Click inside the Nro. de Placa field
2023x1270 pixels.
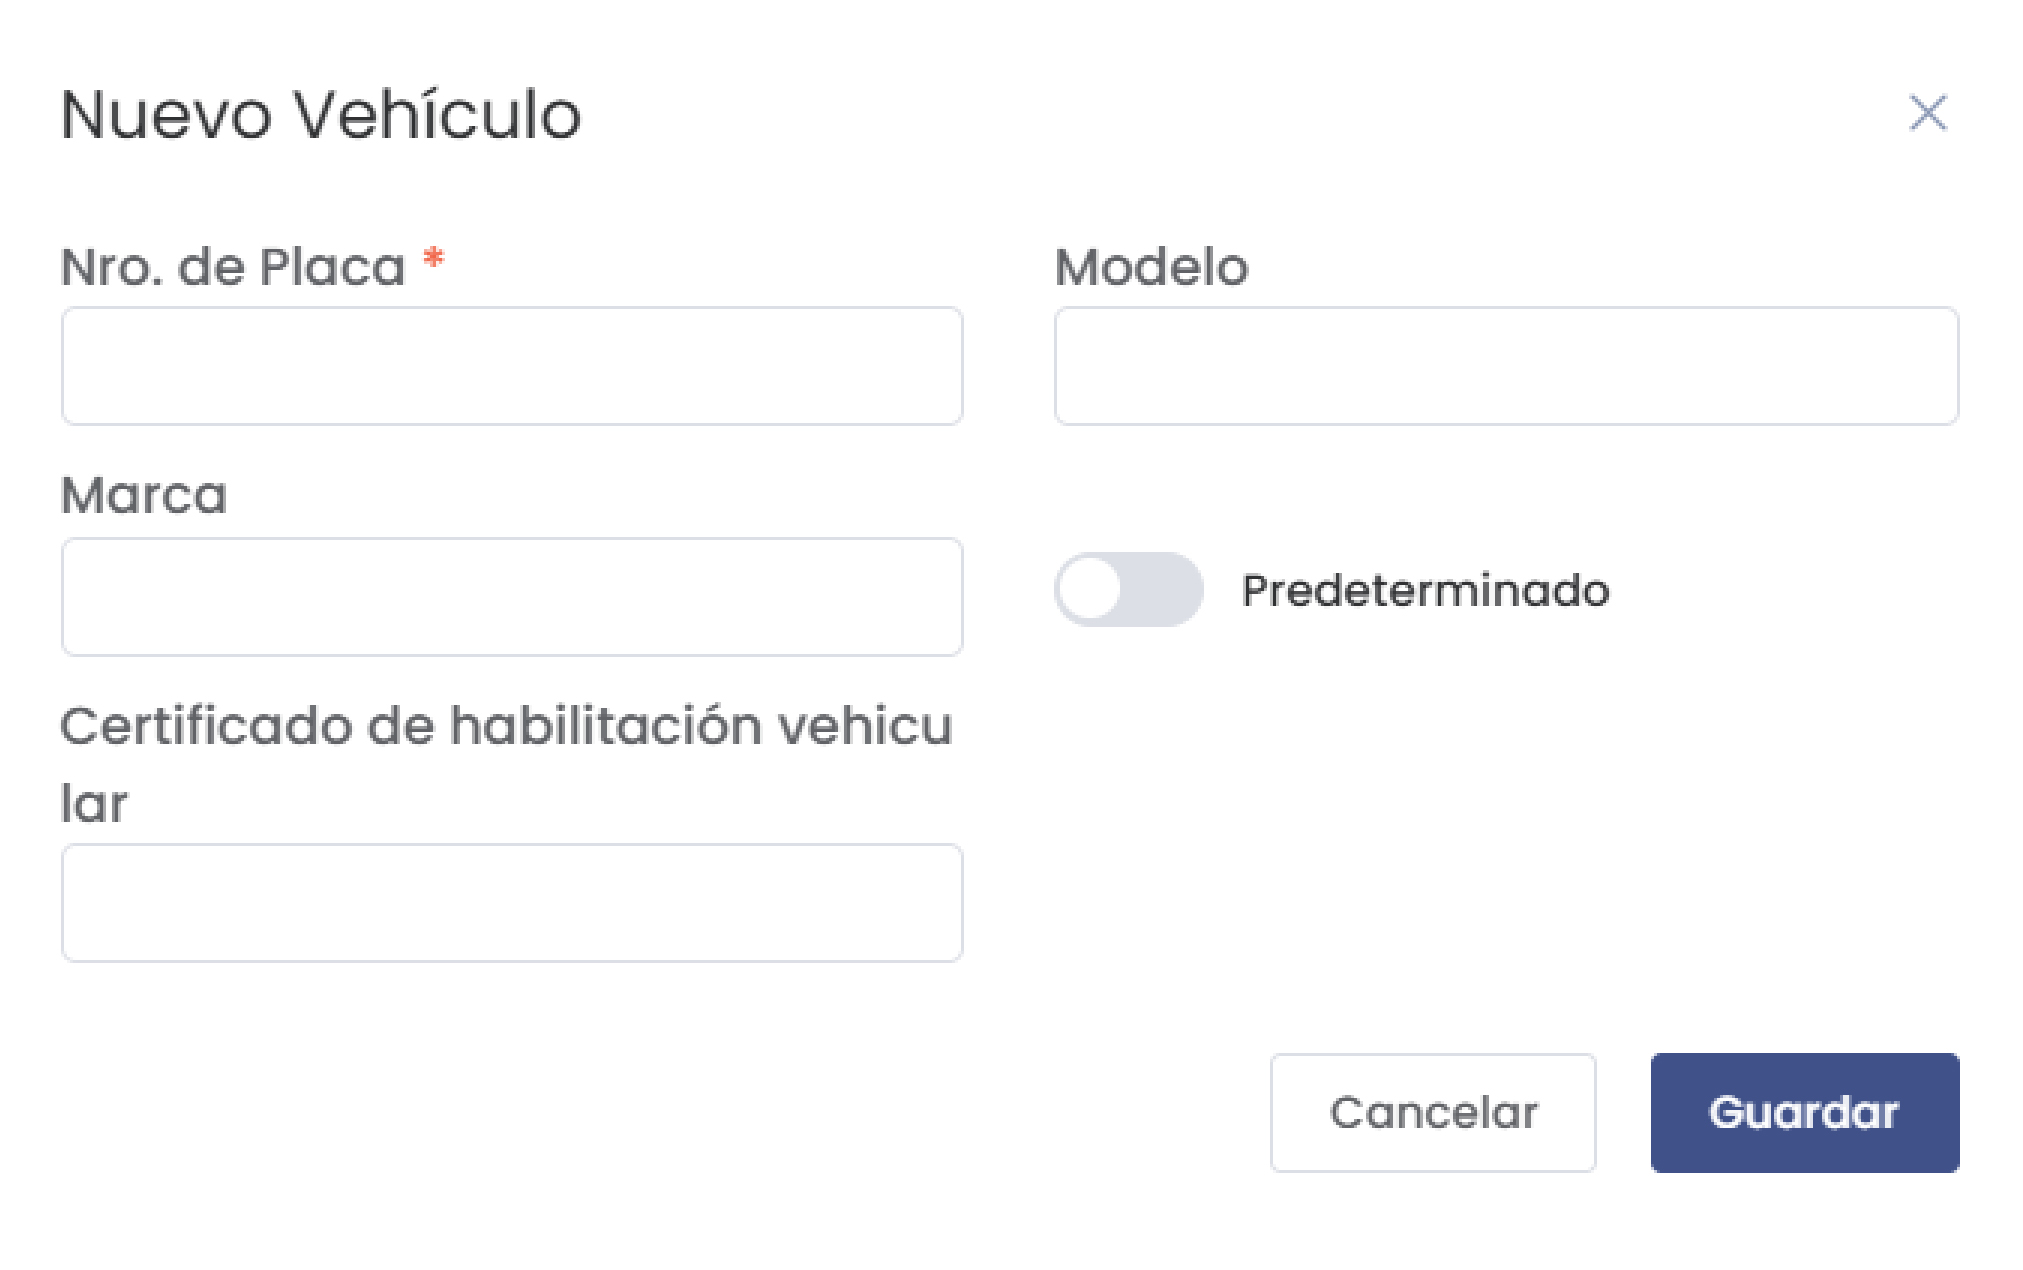pos(512,366)
